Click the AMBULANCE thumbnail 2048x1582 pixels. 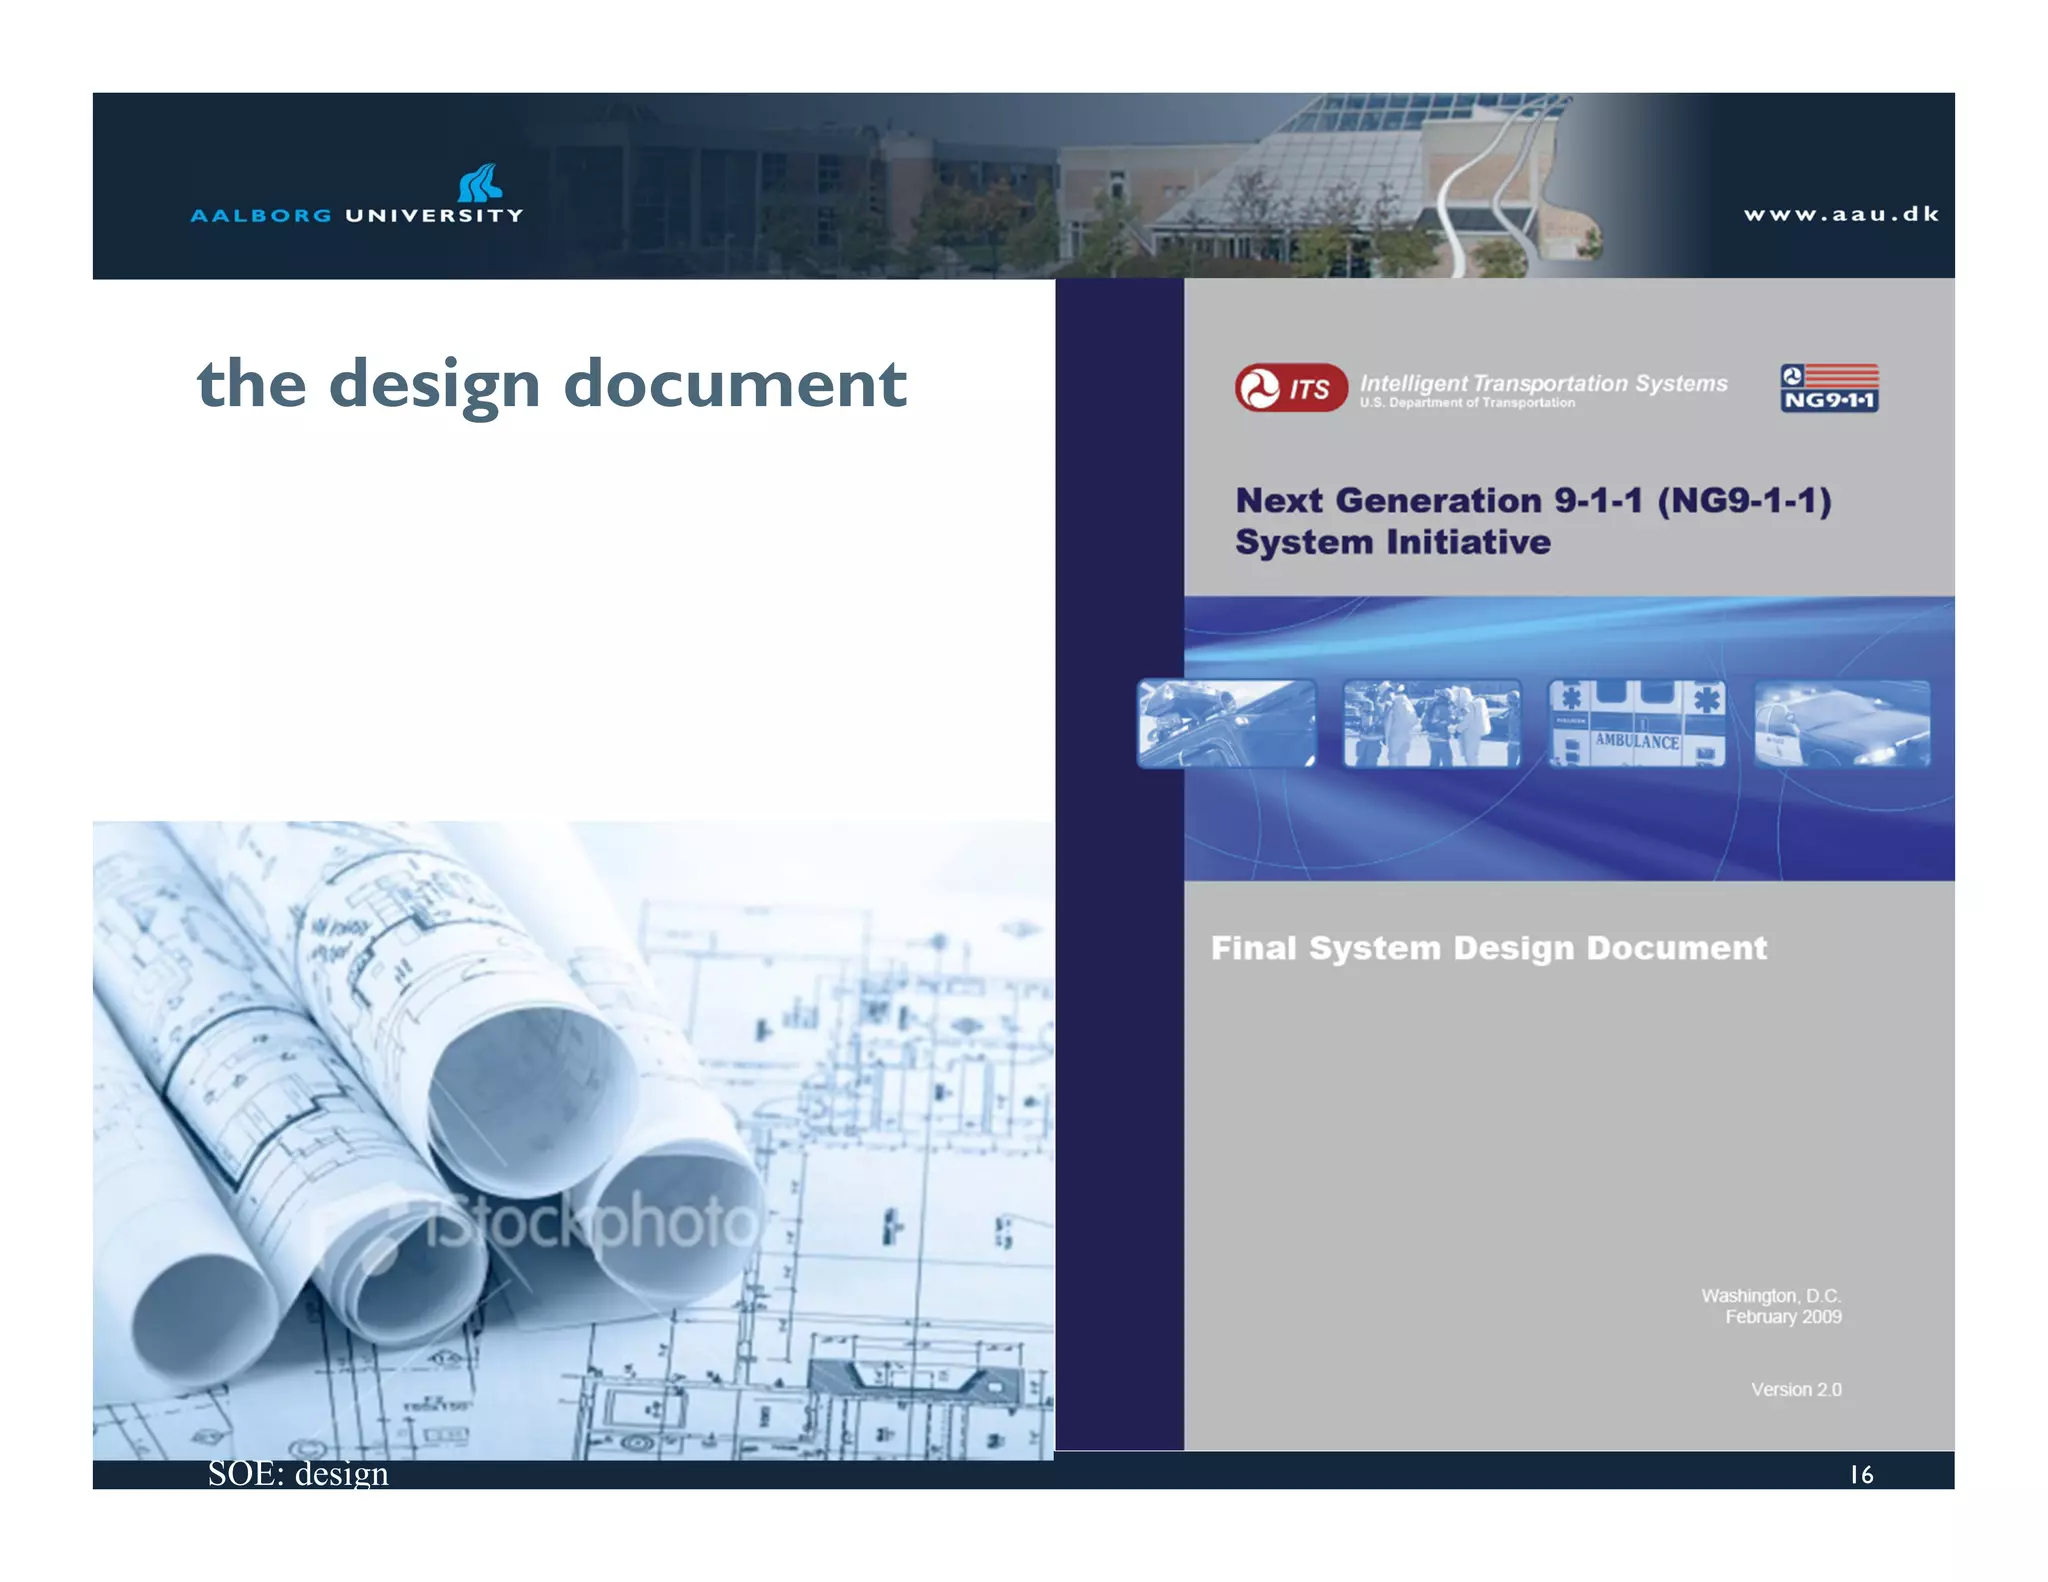(1637, 724)
